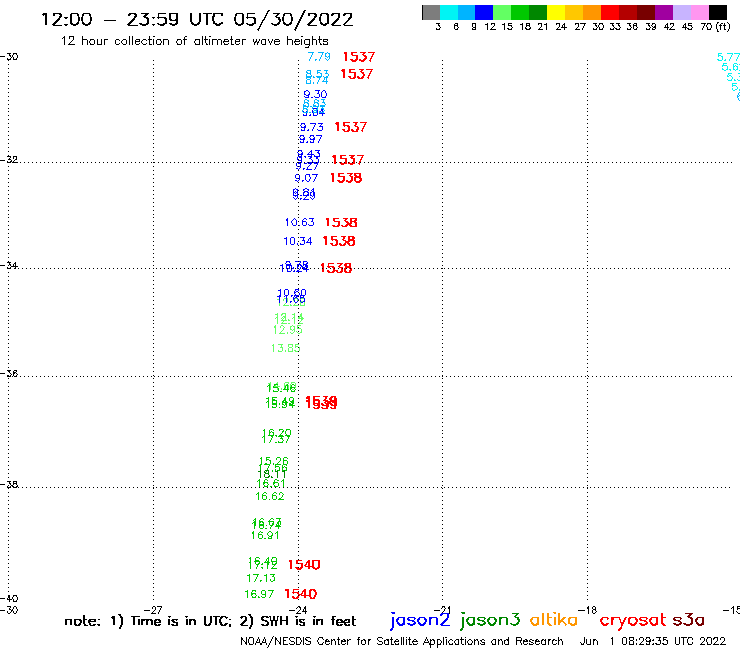Click the 1537 time label beside 7.79
The height and width of the screenshot is (650, 740).
(x=359, y=57)
